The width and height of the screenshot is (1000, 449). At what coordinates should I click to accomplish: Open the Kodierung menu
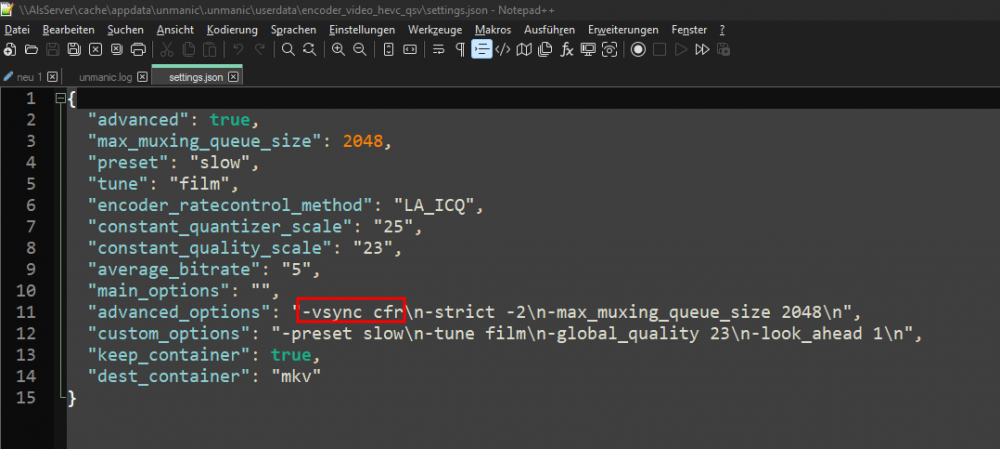click(232, 30)
